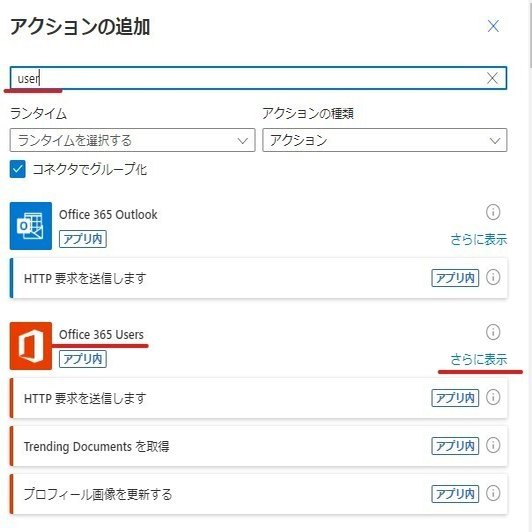Viewport: 532px width, 532px height.
Task: Show info for プロフィール画像を更新する action
Action: 493,493
